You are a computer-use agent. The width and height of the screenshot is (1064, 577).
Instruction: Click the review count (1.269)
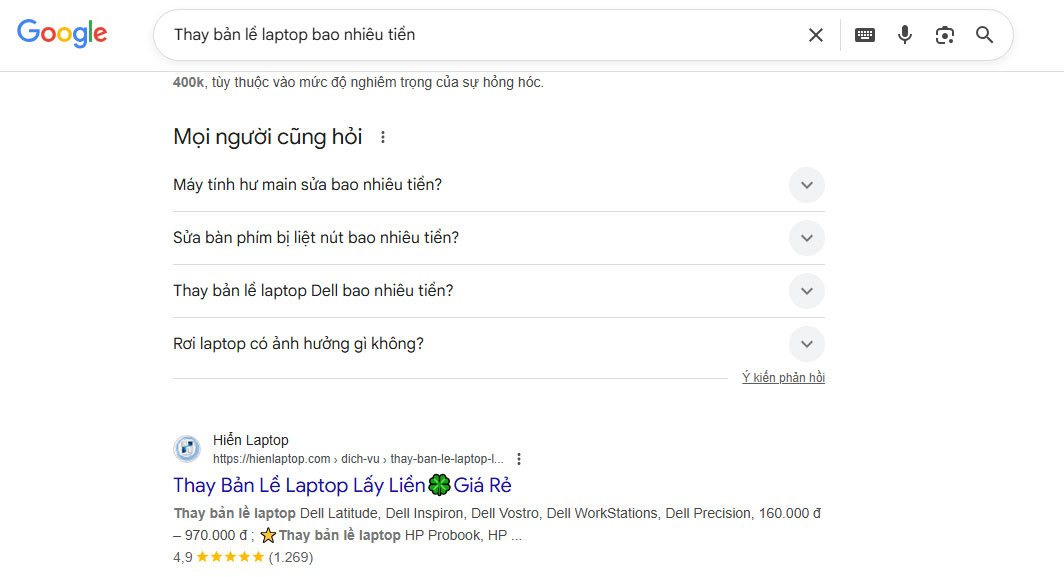tap(290, 557)
